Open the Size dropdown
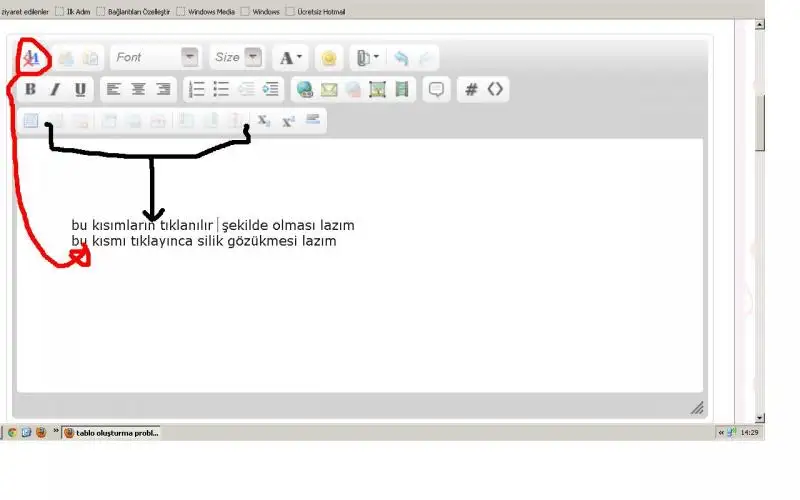 tap(237, 58)
